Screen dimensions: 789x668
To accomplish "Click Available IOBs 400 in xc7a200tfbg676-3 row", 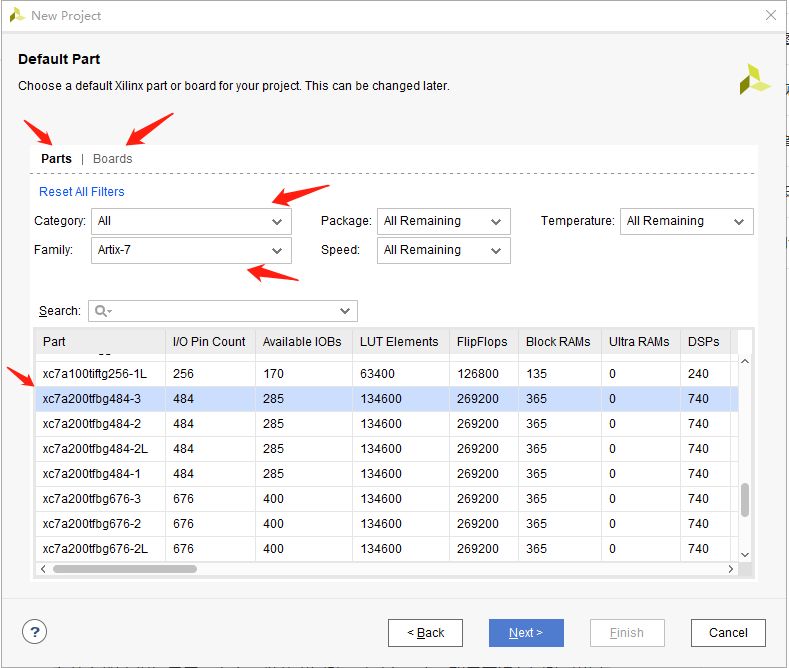I will pos(273,499).
